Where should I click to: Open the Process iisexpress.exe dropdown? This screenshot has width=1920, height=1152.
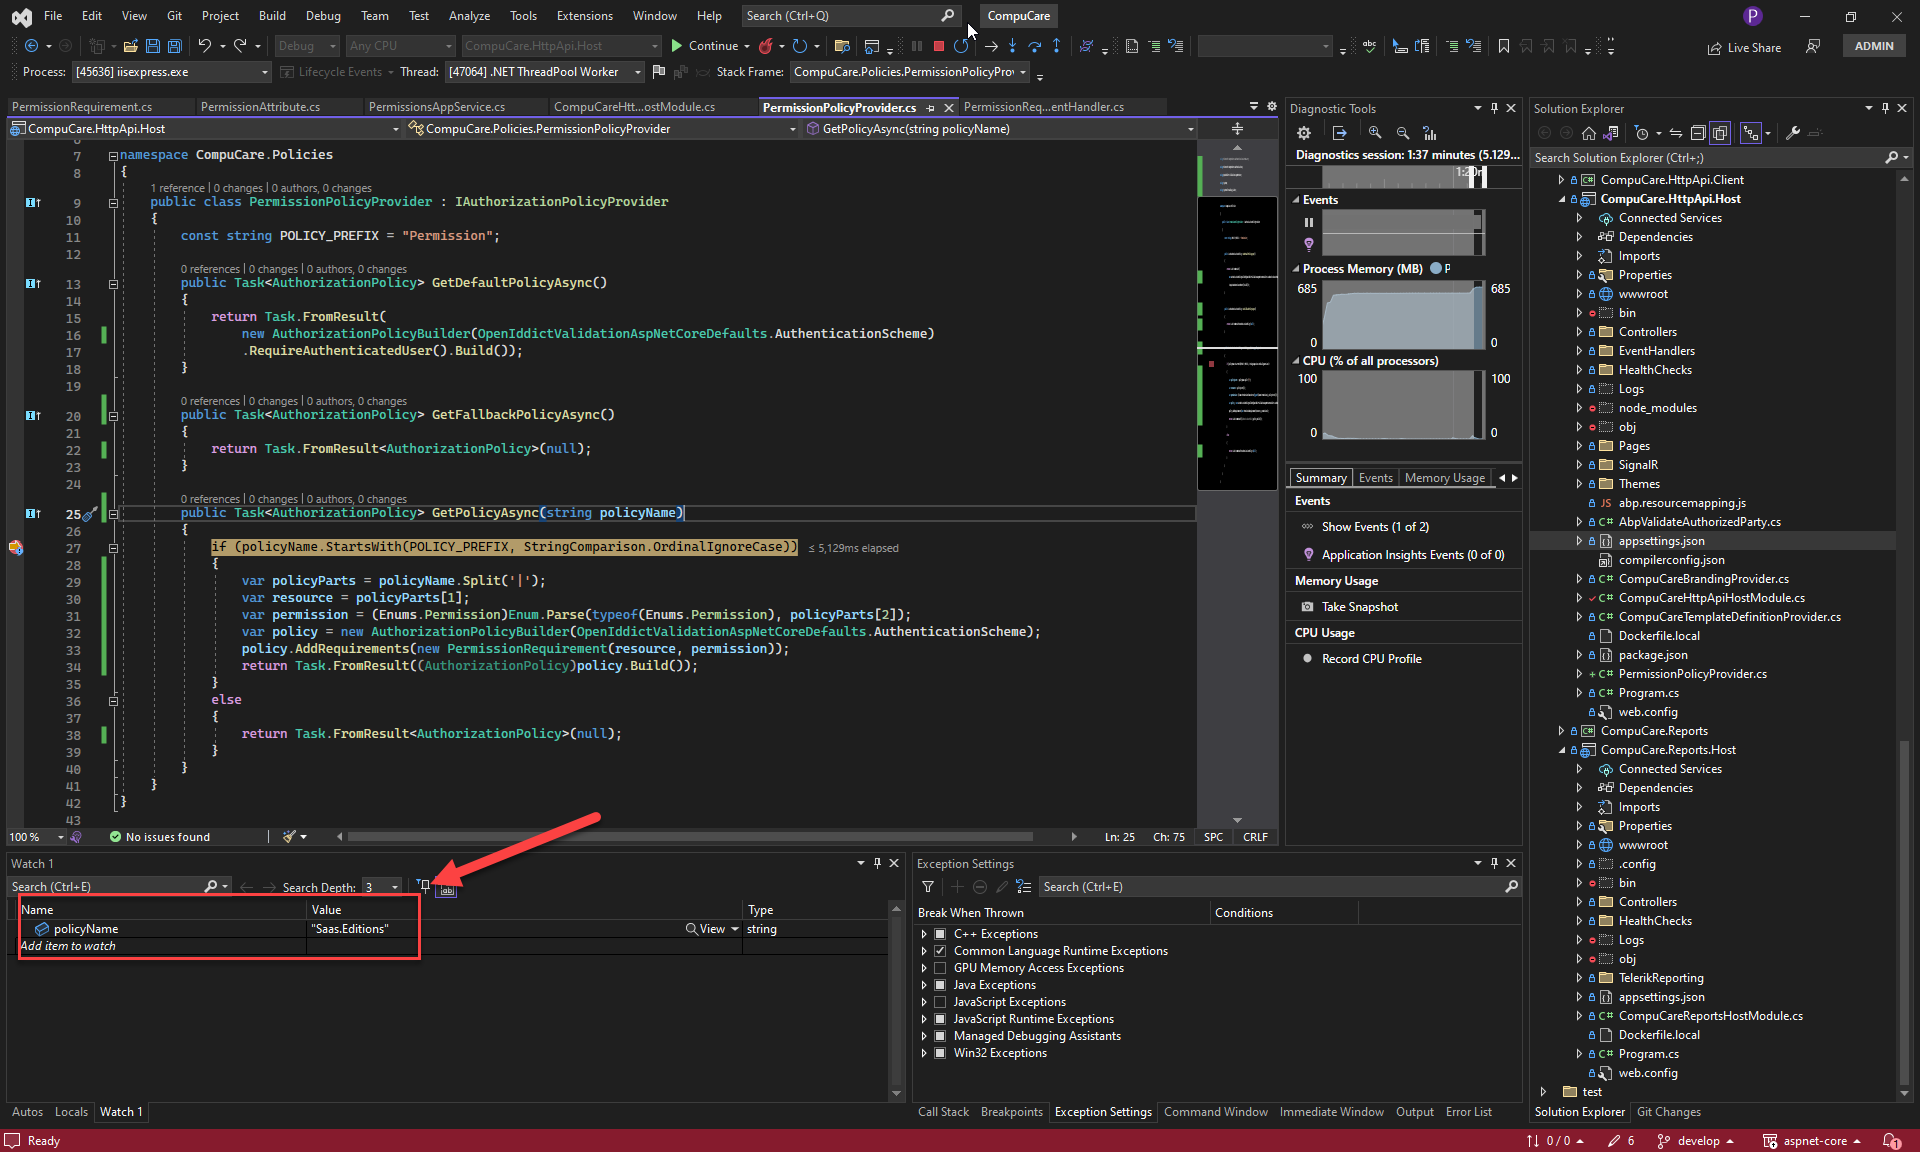(x=264, y=72)
